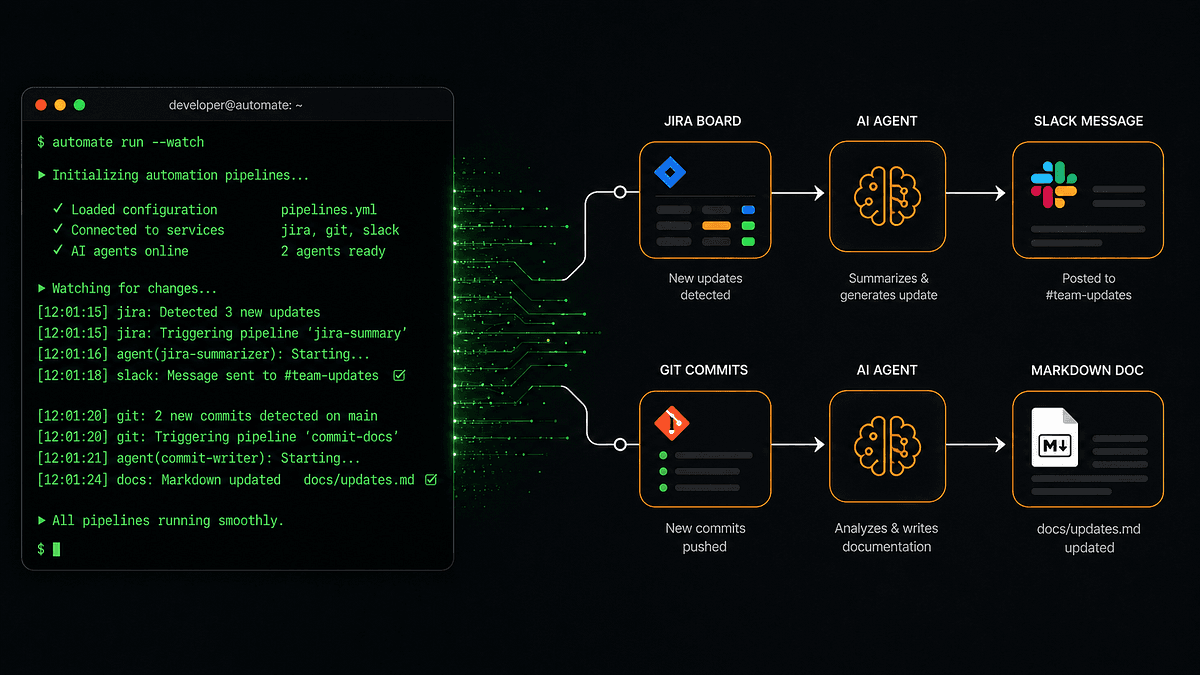1200x675 pixels.
Task: Click the '2 agents ready' value
Action: (333, 251)
